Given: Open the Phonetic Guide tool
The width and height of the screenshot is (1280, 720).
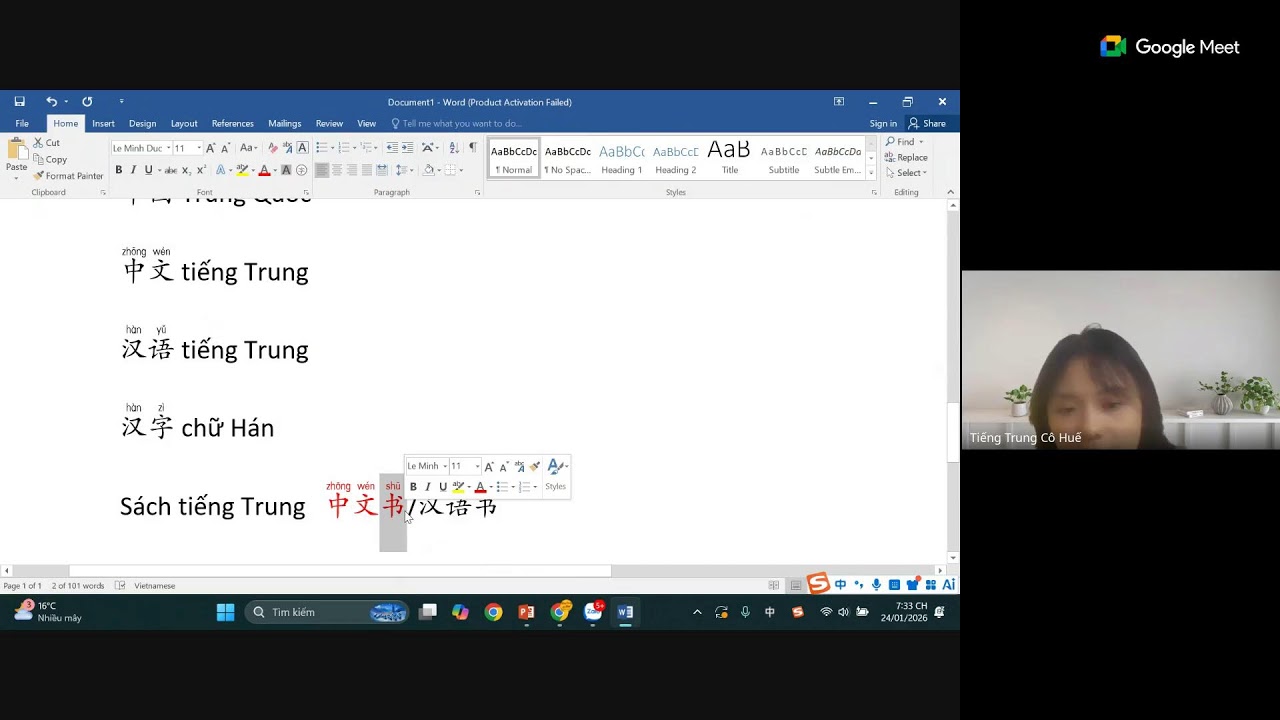Looking at the screenshot, I should pos(287,148).
